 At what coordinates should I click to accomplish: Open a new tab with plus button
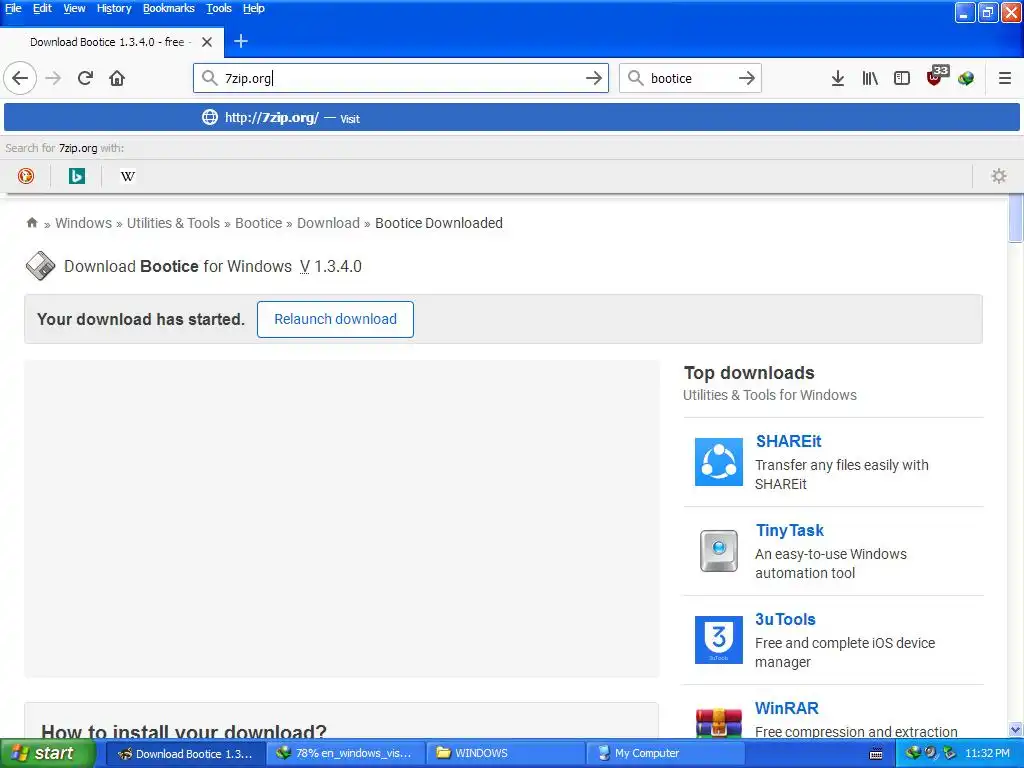point(241,41)
